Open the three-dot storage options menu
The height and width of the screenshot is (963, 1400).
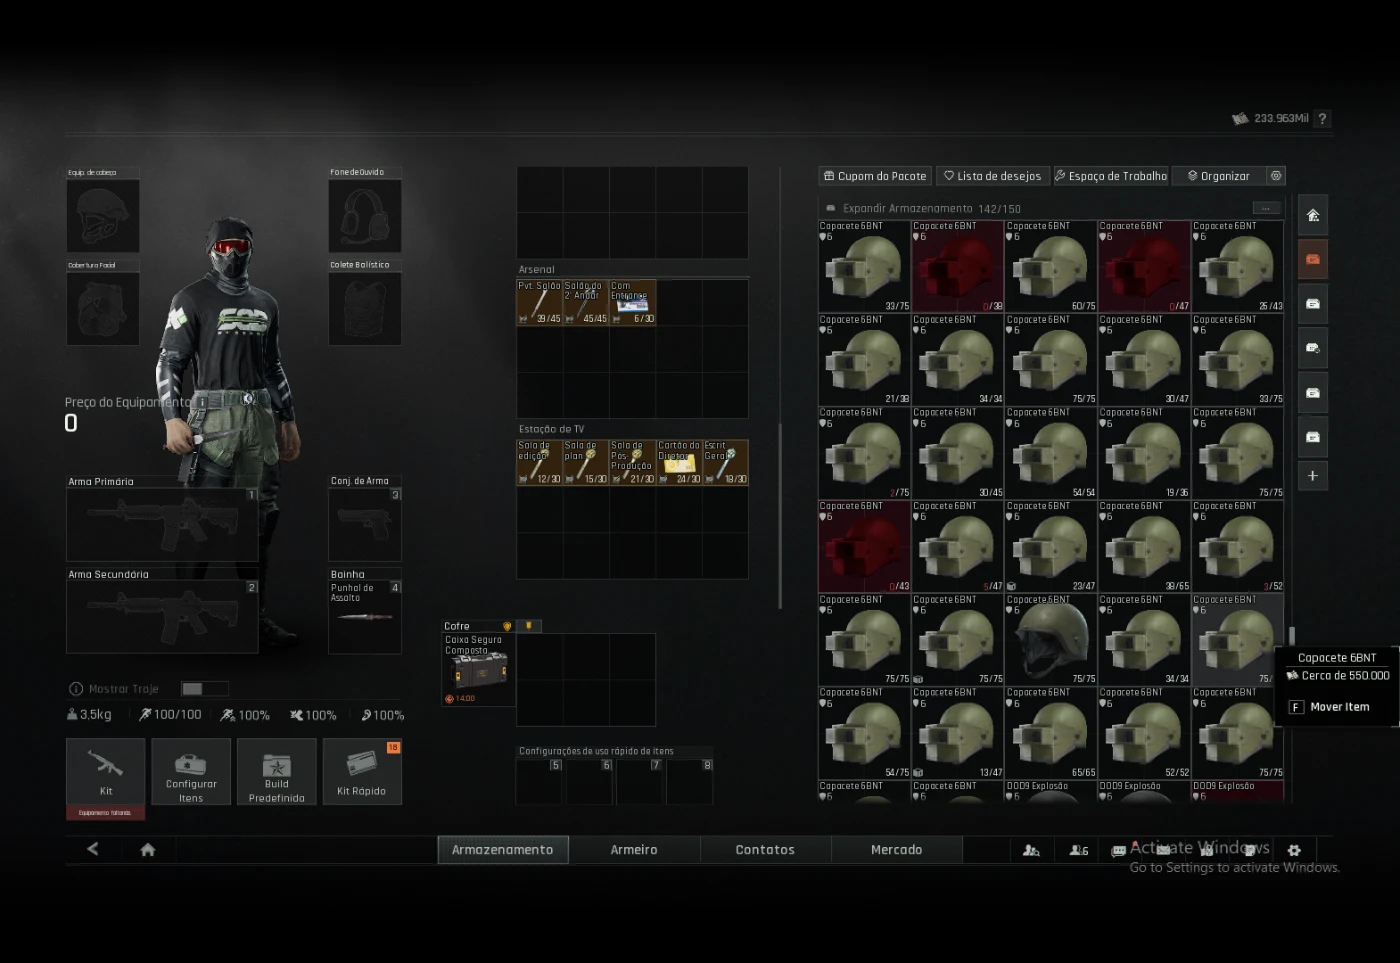(1266, 208)
